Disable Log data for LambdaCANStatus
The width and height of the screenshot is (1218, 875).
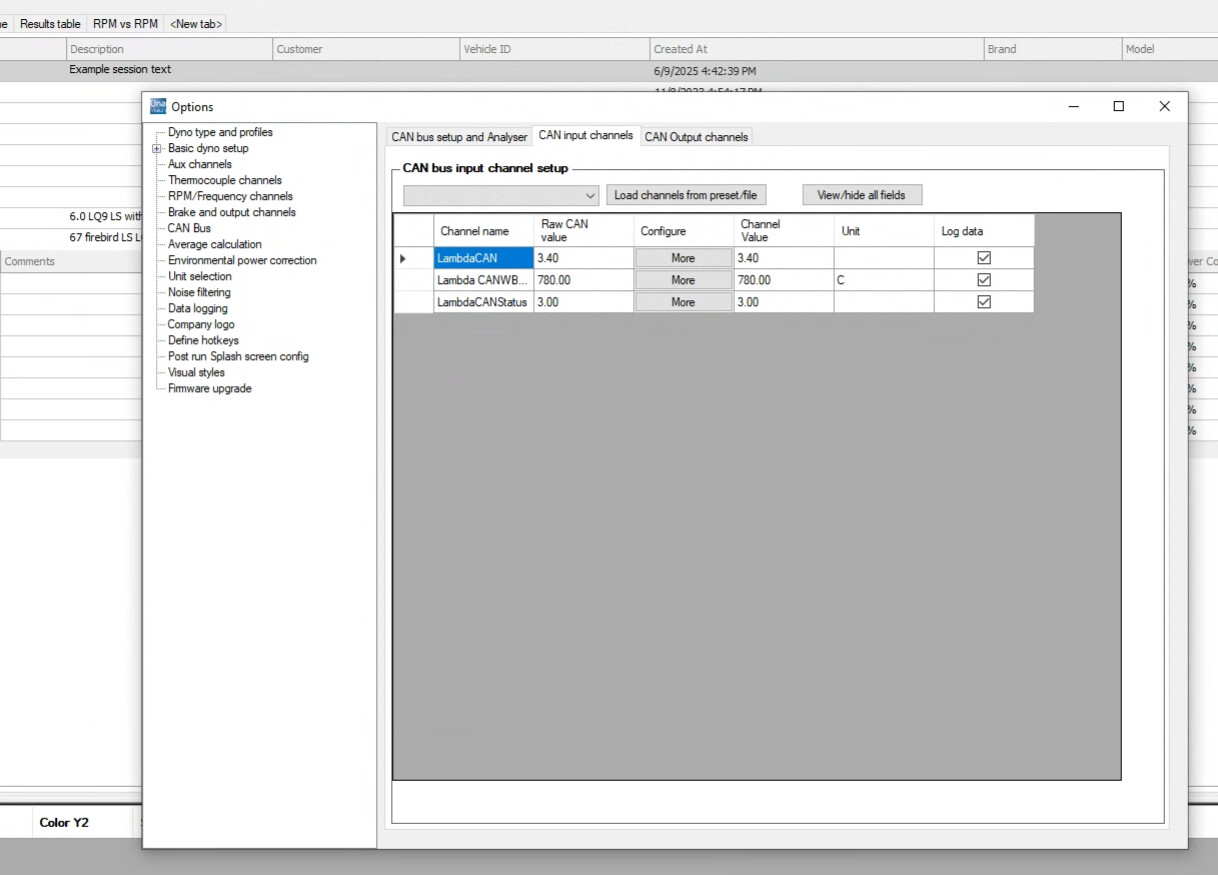pyautogui.click(x=983, y=302)
